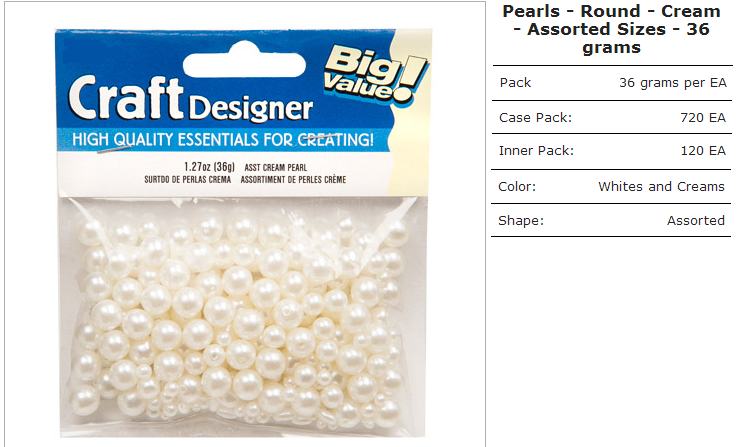The width and height of the screenshot is (741, 447).
Task: Click the 36 grams per EA value
Action: [673, 83]
